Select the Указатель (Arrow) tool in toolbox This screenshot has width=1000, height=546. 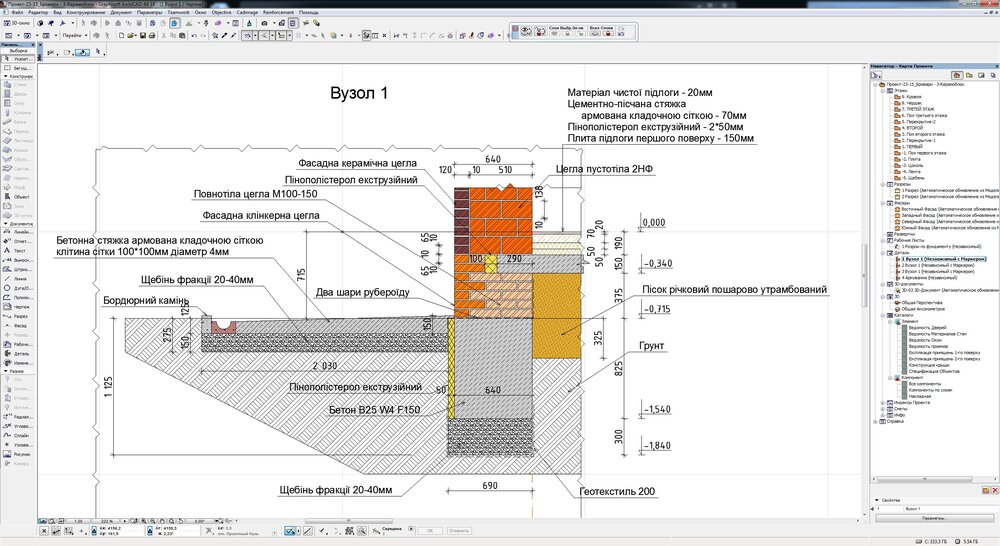(x=18, y=59)
